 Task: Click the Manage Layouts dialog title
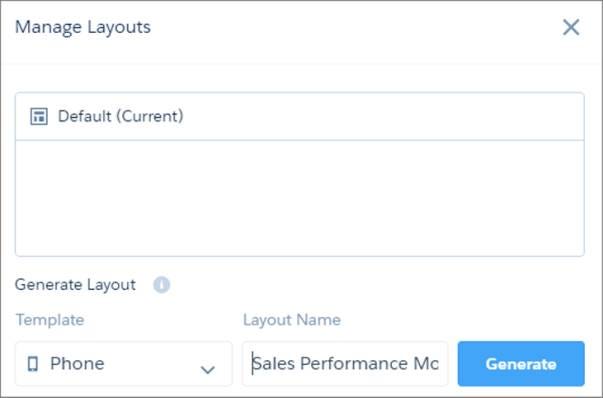[x=83, y=27]
